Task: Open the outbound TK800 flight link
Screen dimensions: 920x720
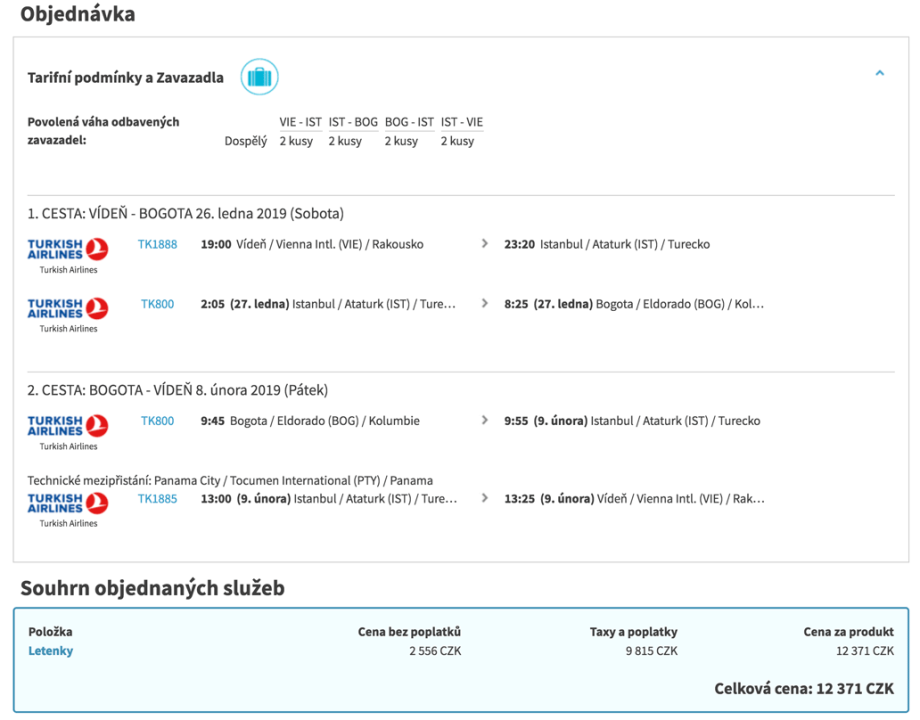Action: tap(157, 304)
